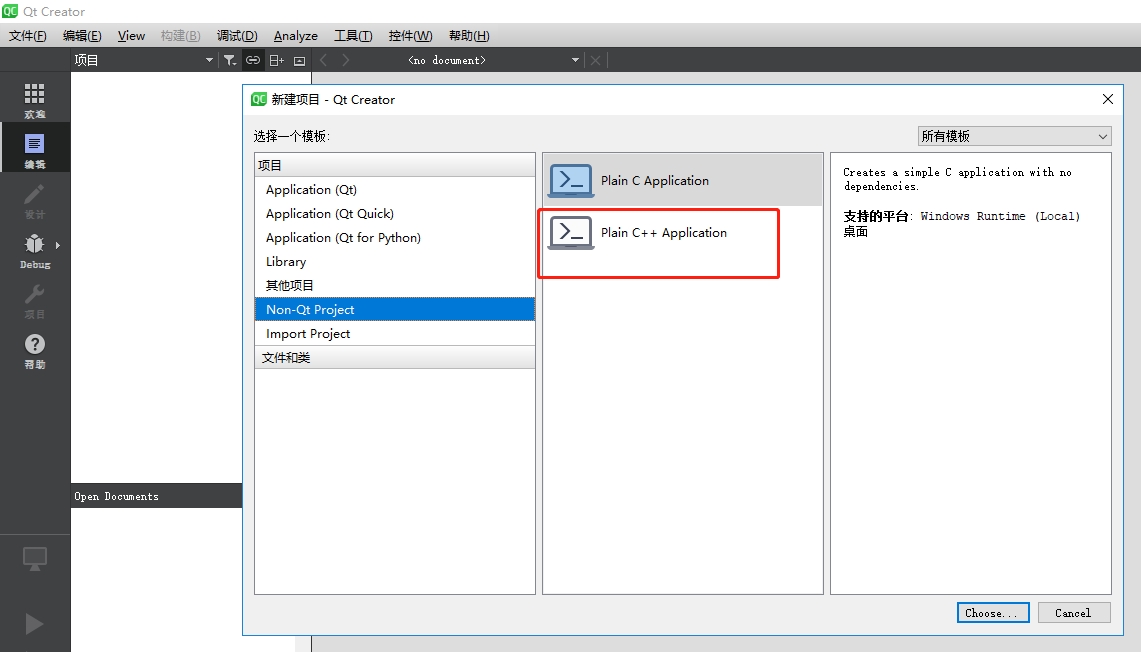
Task: Open the 文件(F) menu
Action: pos(28,36)
